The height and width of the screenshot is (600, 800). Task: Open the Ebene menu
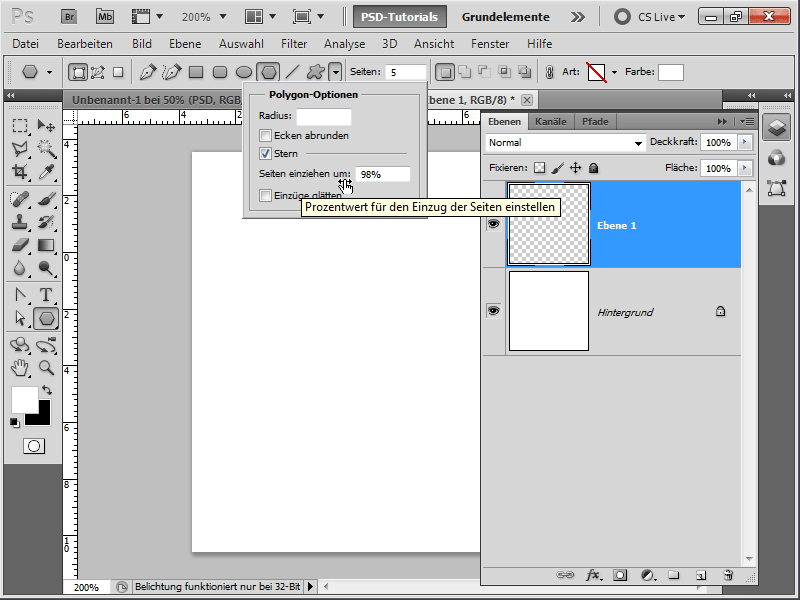tap(185, 44)
